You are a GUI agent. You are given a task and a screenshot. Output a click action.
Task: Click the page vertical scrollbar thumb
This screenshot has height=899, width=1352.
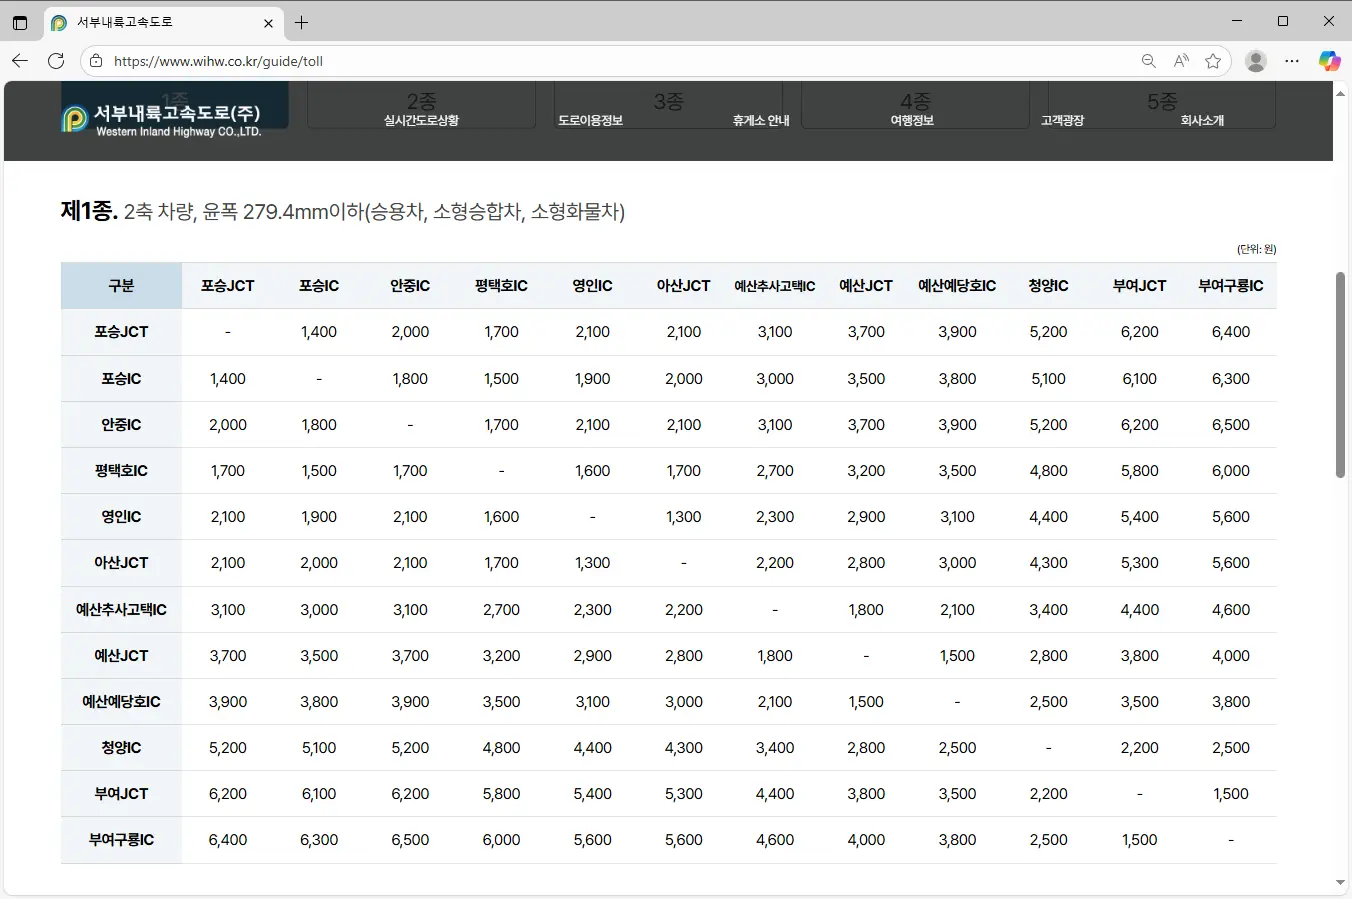coord(1340,374)
